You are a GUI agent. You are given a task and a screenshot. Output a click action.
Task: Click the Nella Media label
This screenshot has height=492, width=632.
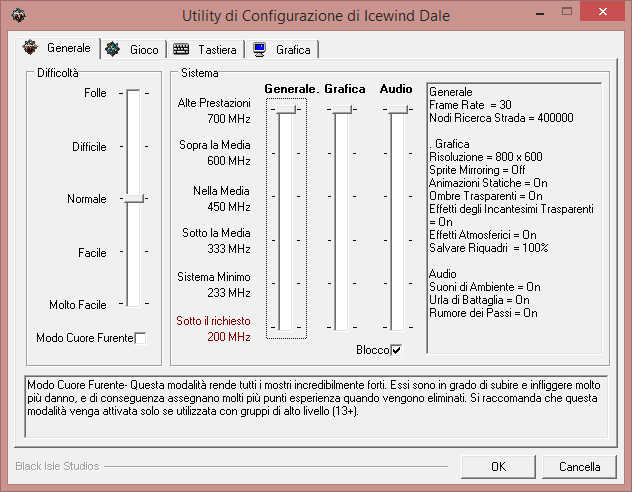point(221,191)
